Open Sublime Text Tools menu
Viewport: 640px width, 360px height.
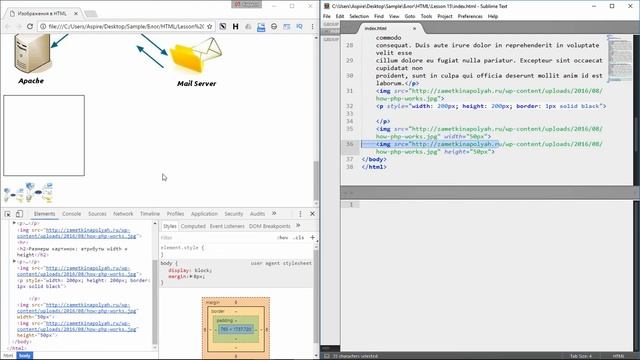tap(426, 16)
